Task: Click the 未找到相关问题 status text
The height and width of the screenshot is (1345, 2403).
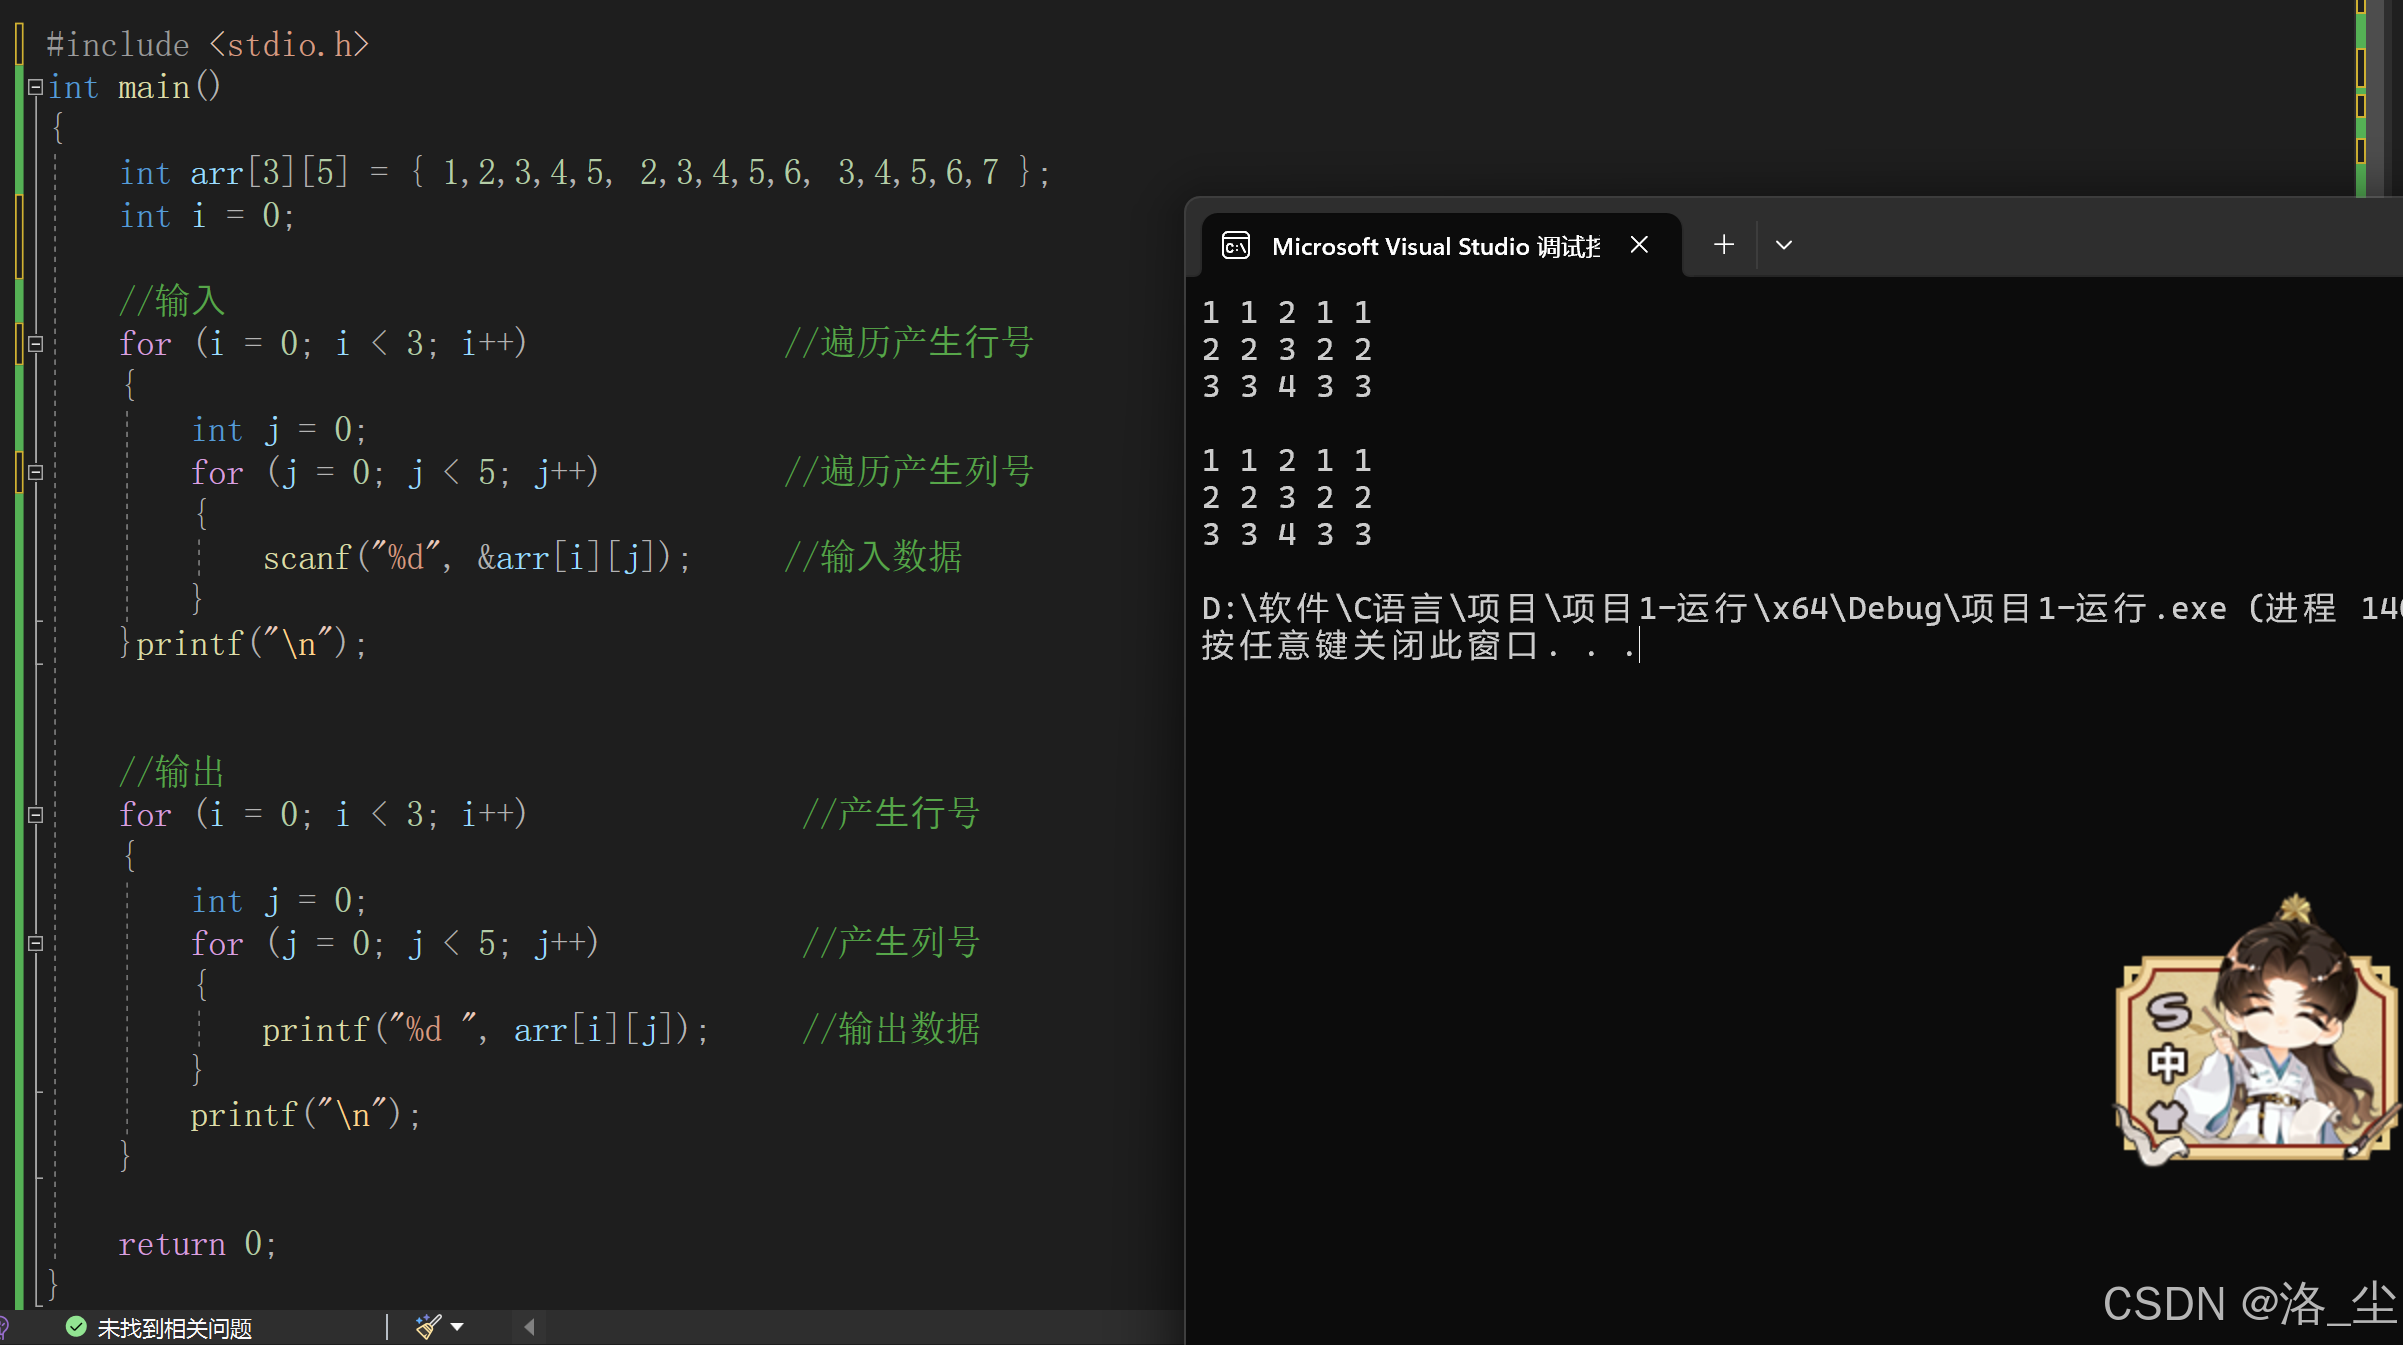Action: (x=174, y=1328)
